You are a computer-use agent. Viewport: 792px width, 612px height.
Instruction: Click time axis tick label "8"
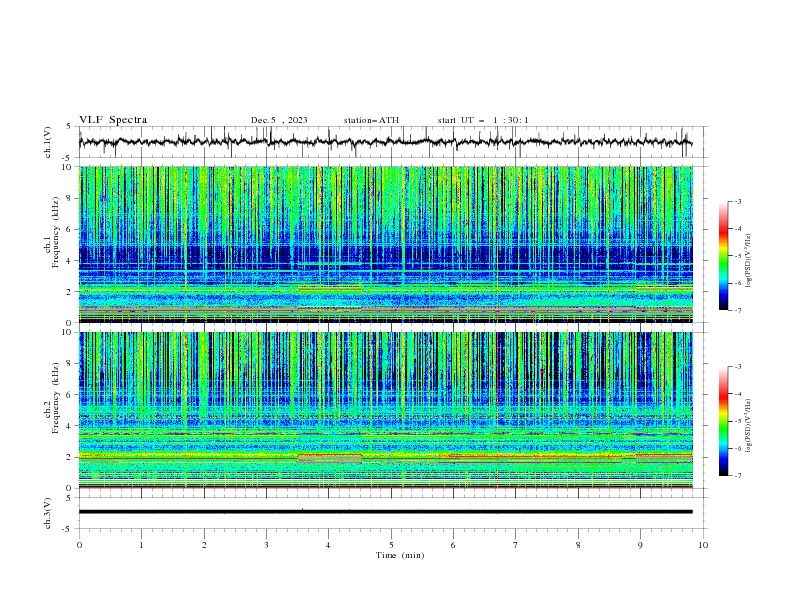(578, 545)
